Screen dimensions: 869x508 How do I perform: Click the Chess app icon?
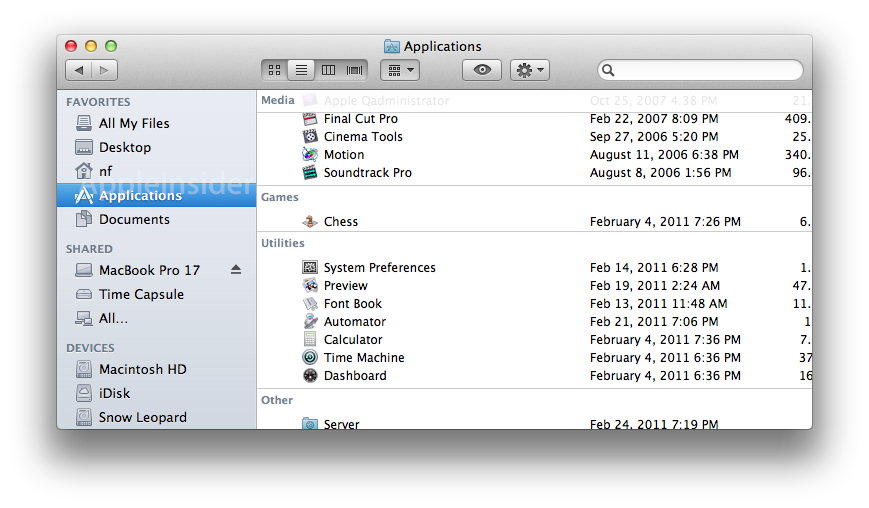310,222
